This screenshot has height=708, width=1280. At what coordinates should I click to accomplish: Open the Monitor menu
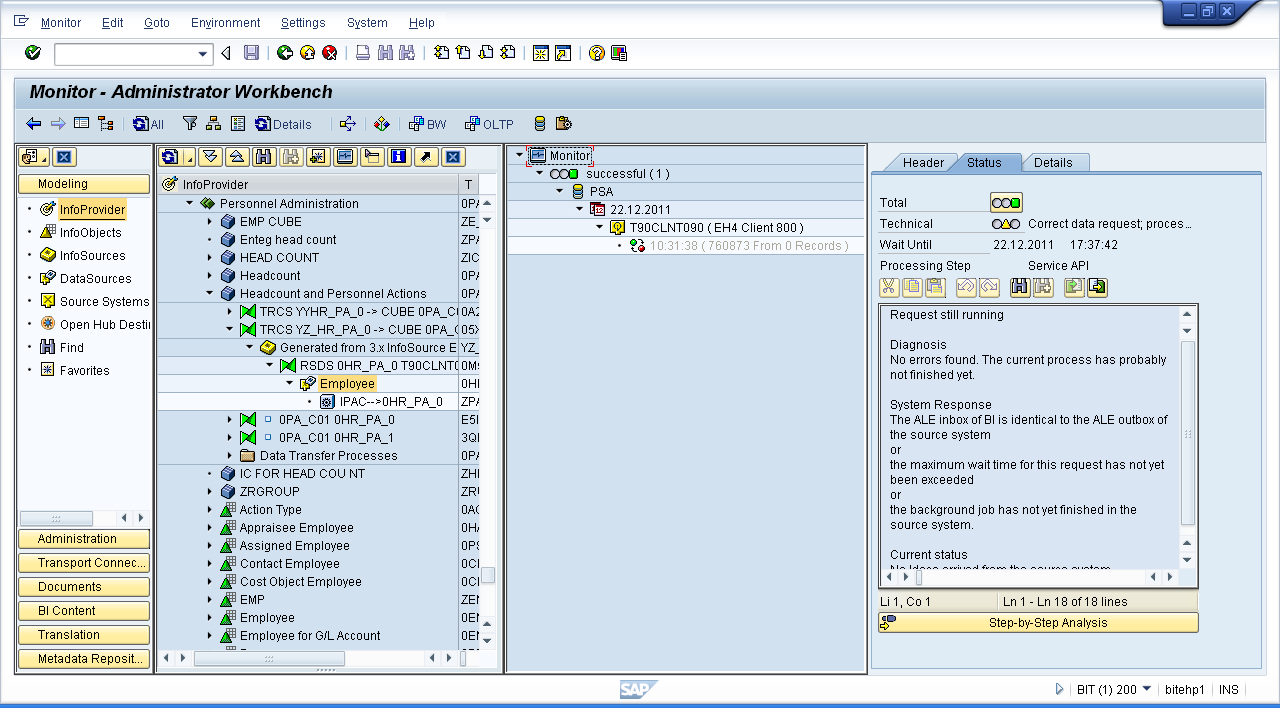[x=61, y=22]
